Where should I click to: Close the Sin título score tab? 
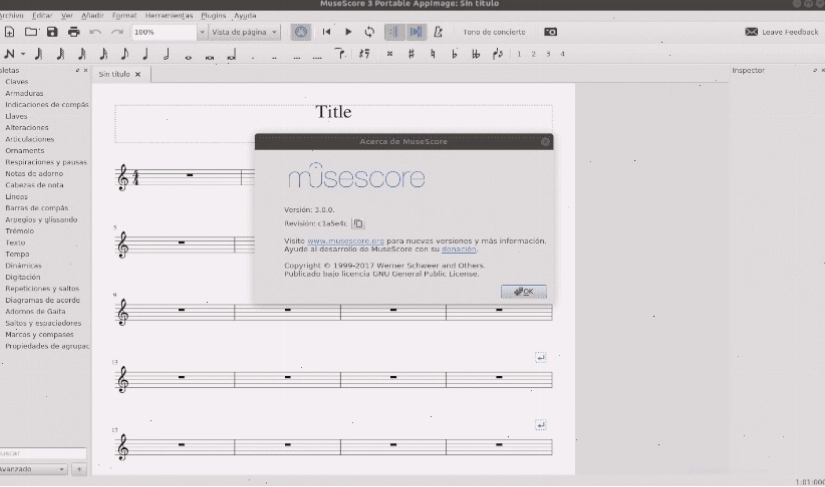click(138, 74)
